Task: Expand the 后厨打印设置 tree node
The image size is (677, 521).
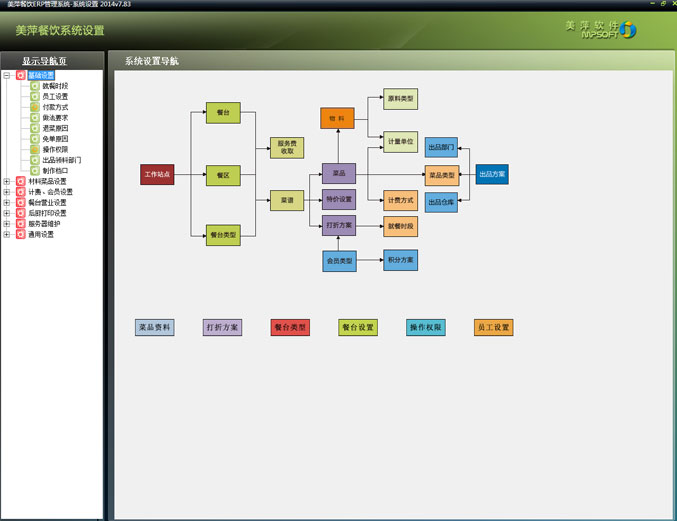Action: click(x=7, y=213)
